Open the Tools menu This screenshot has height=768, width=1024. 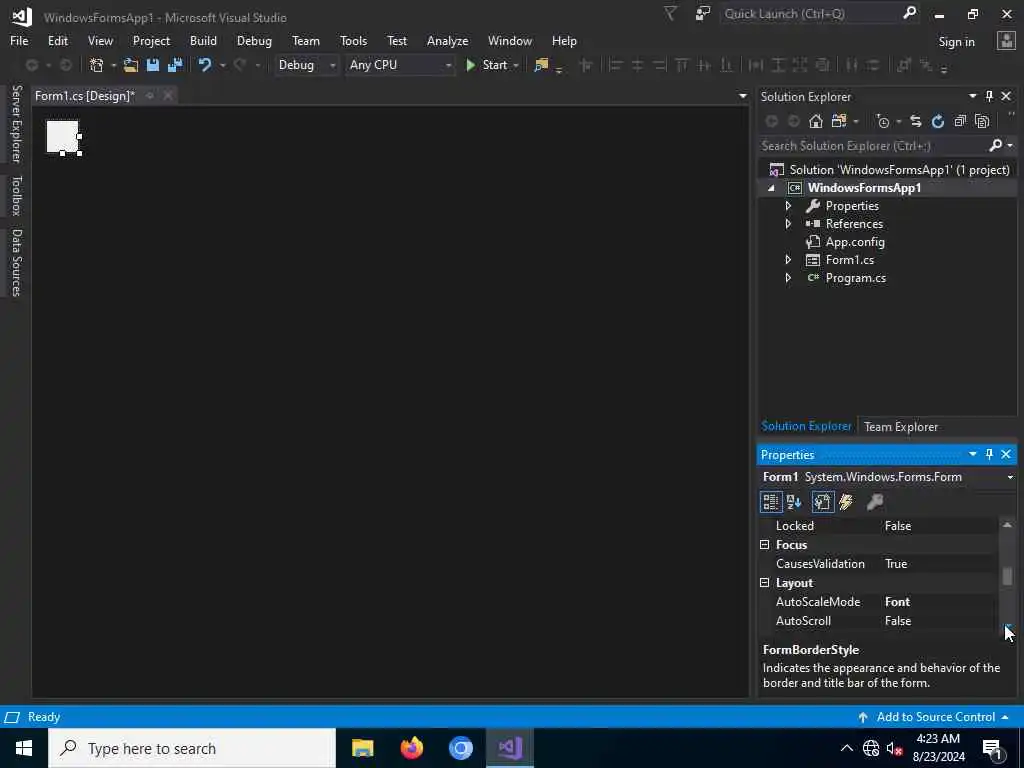pos(353,40)
